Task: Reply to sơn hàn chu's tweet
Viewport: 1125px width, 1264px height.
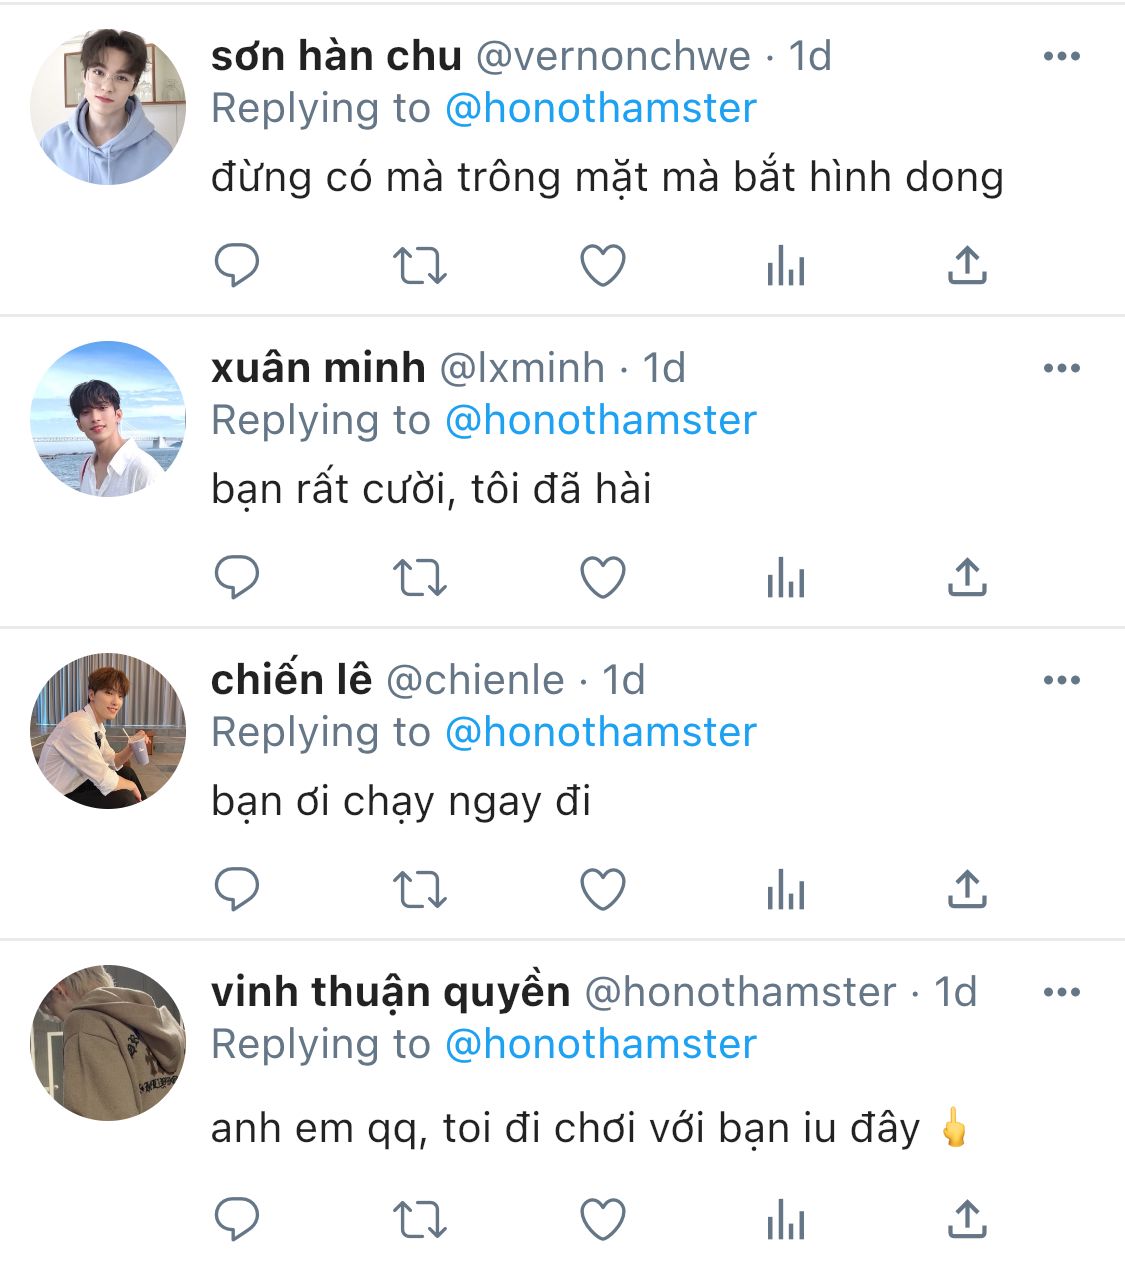Action: coord(237,266)
